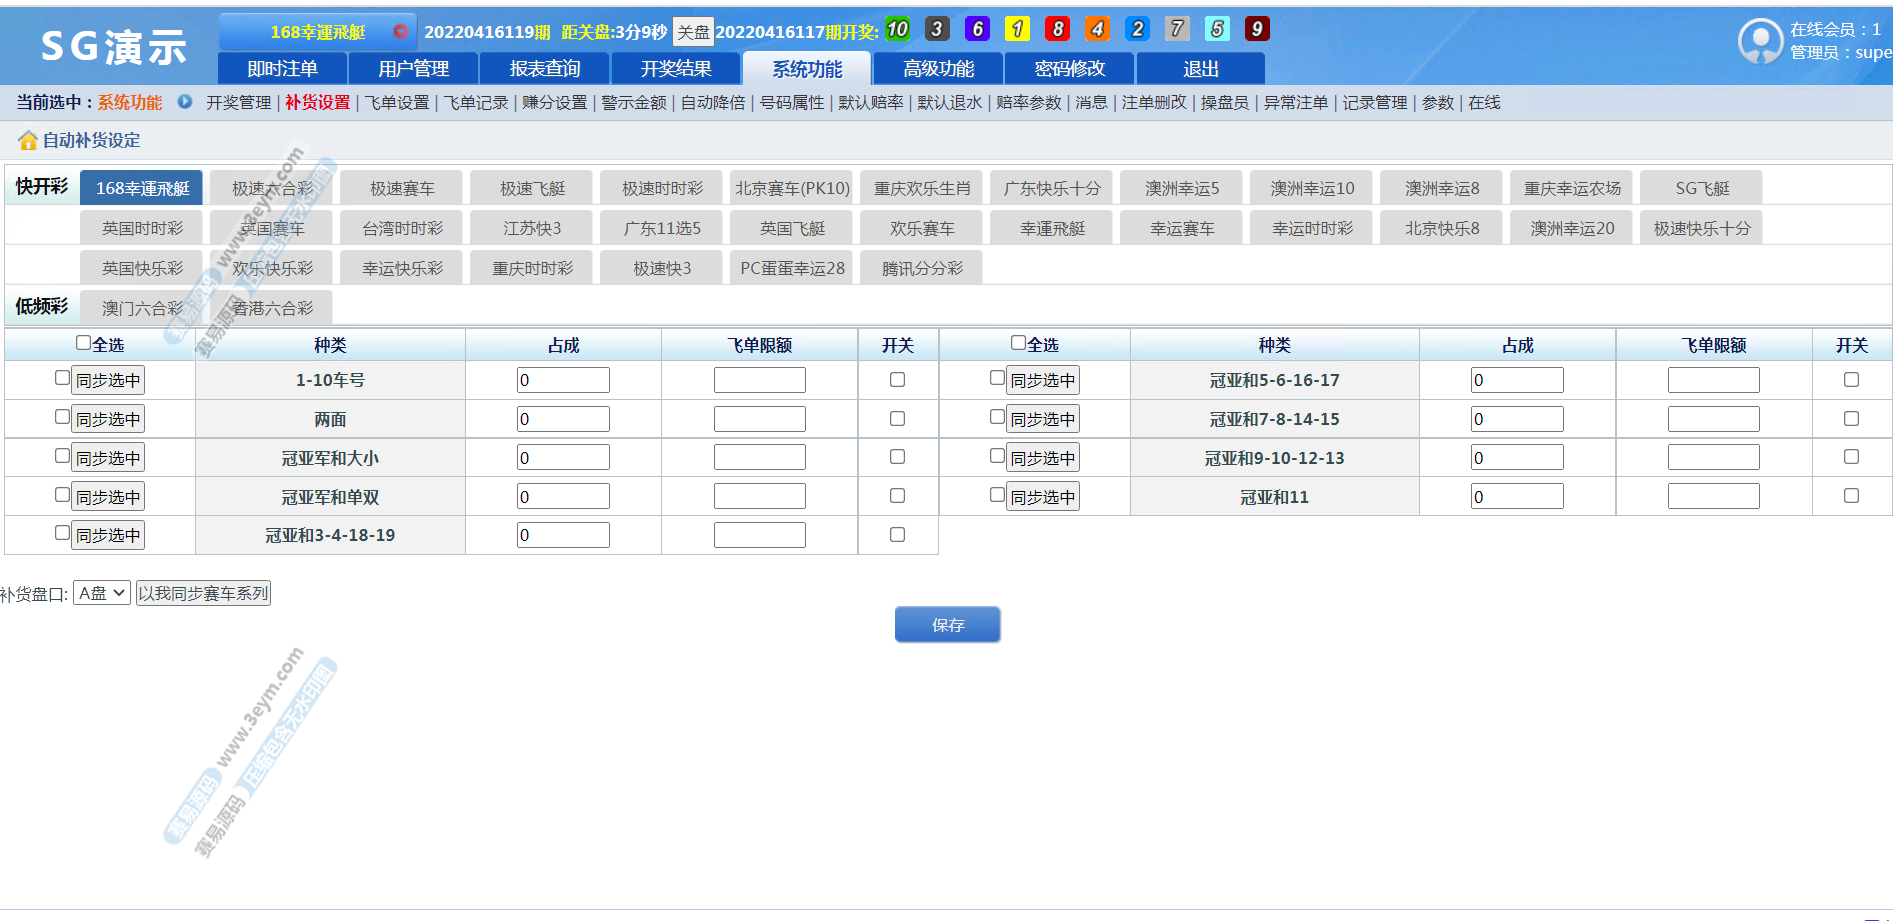Click the 以我同步赛车系列 button
1893x921 pixels.
(204, 593)
